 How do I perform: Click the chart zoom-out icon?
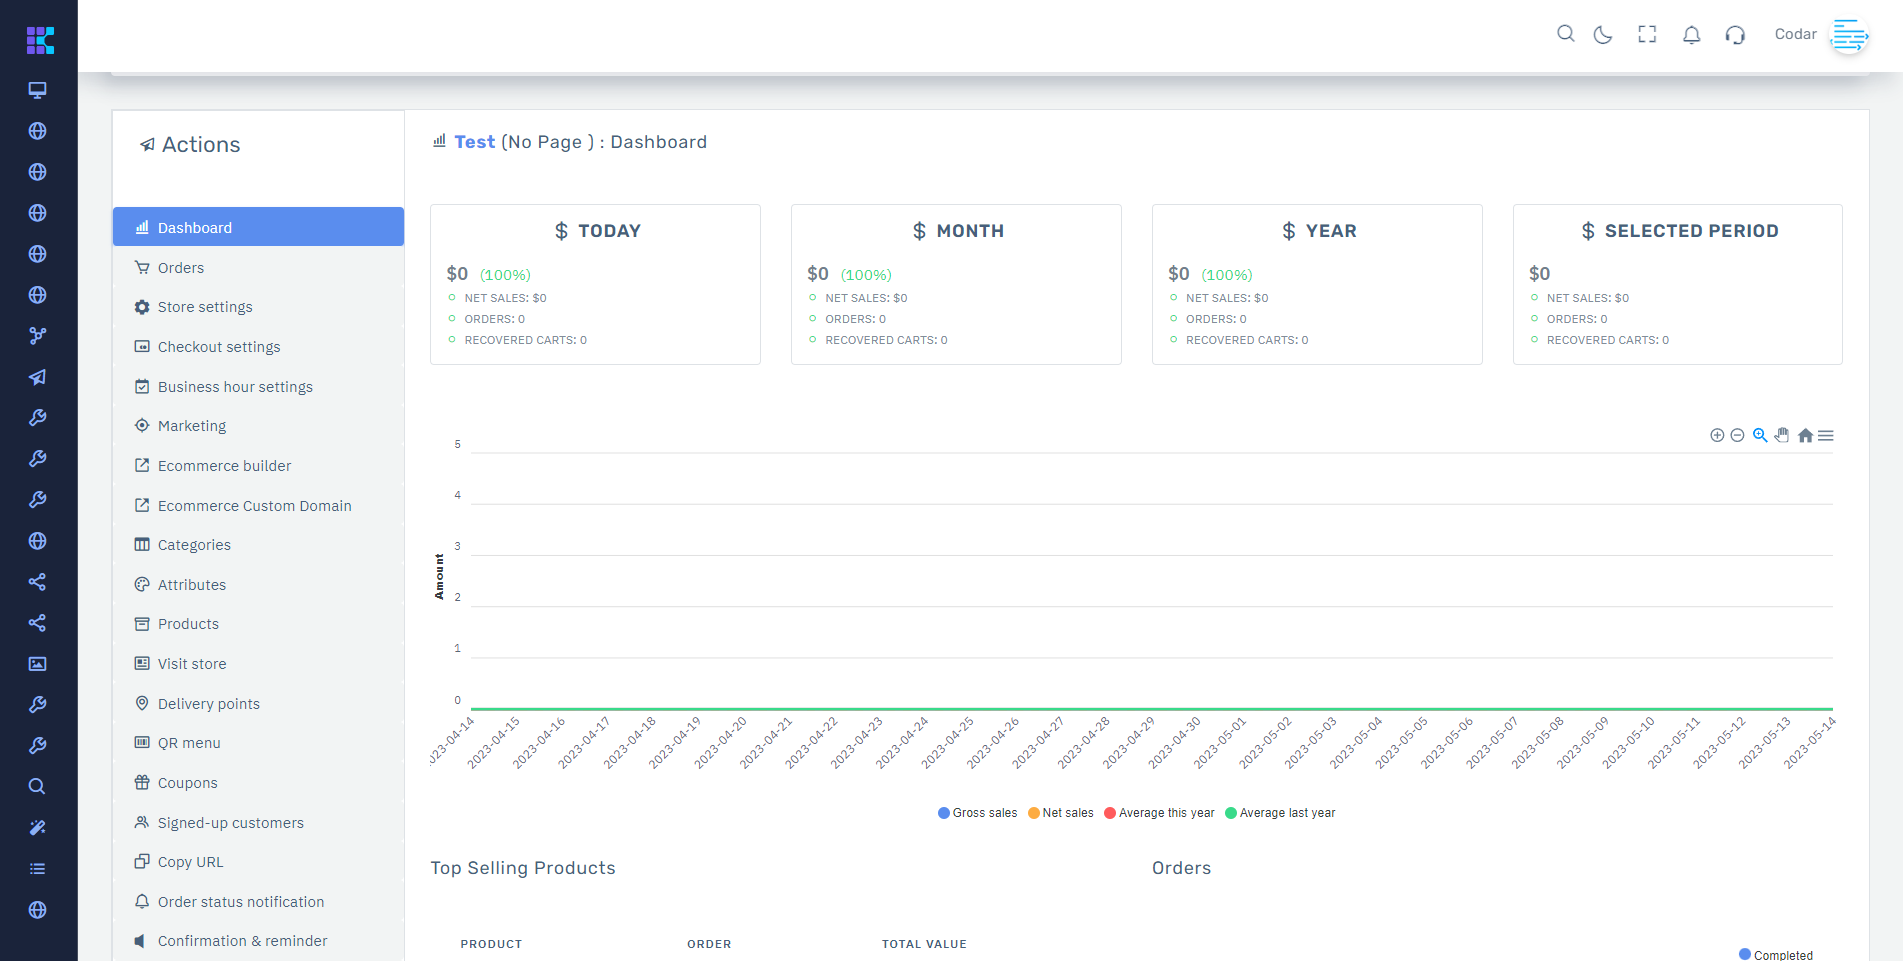1736,435
